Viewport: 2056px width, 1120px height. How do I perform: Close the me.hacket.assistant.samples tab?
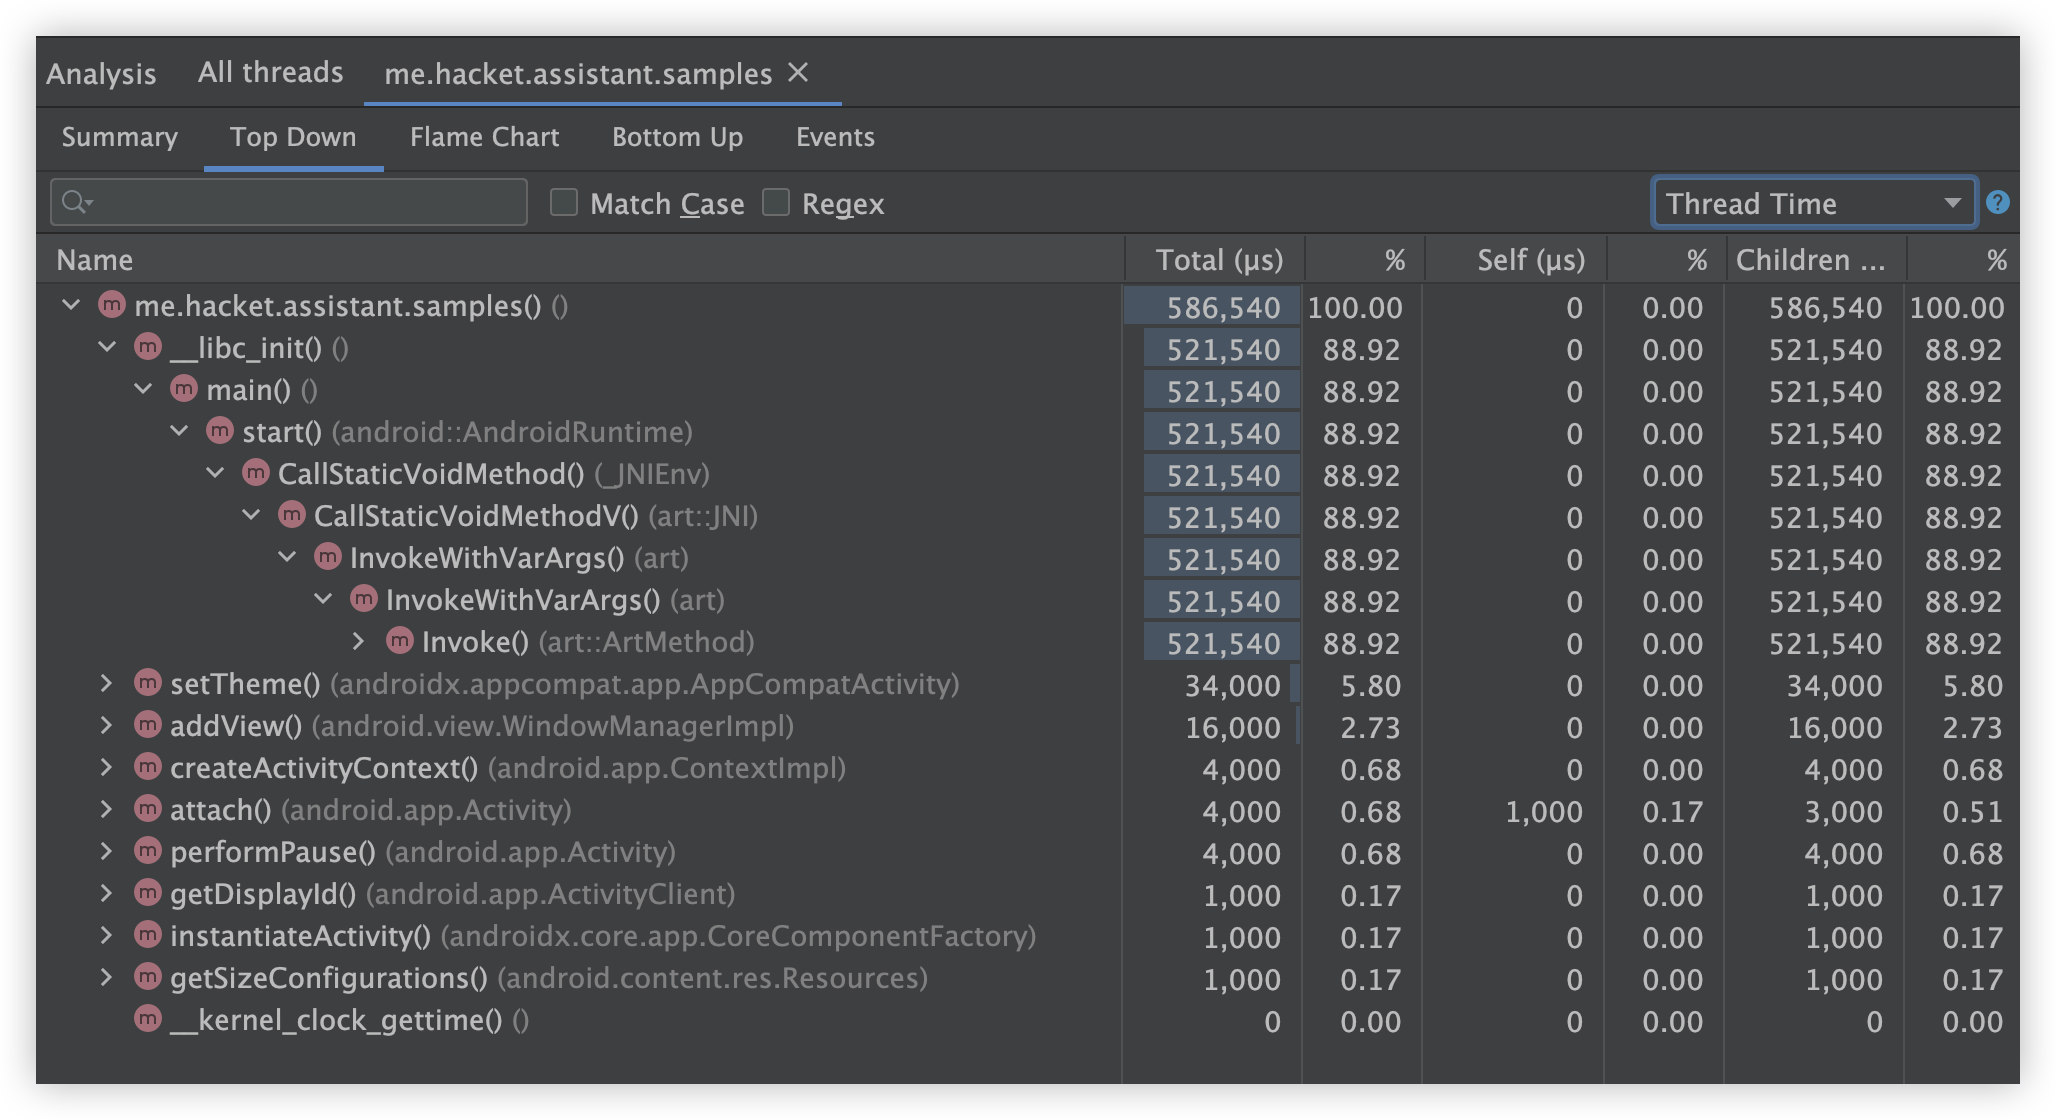click(x=798, y=73)
